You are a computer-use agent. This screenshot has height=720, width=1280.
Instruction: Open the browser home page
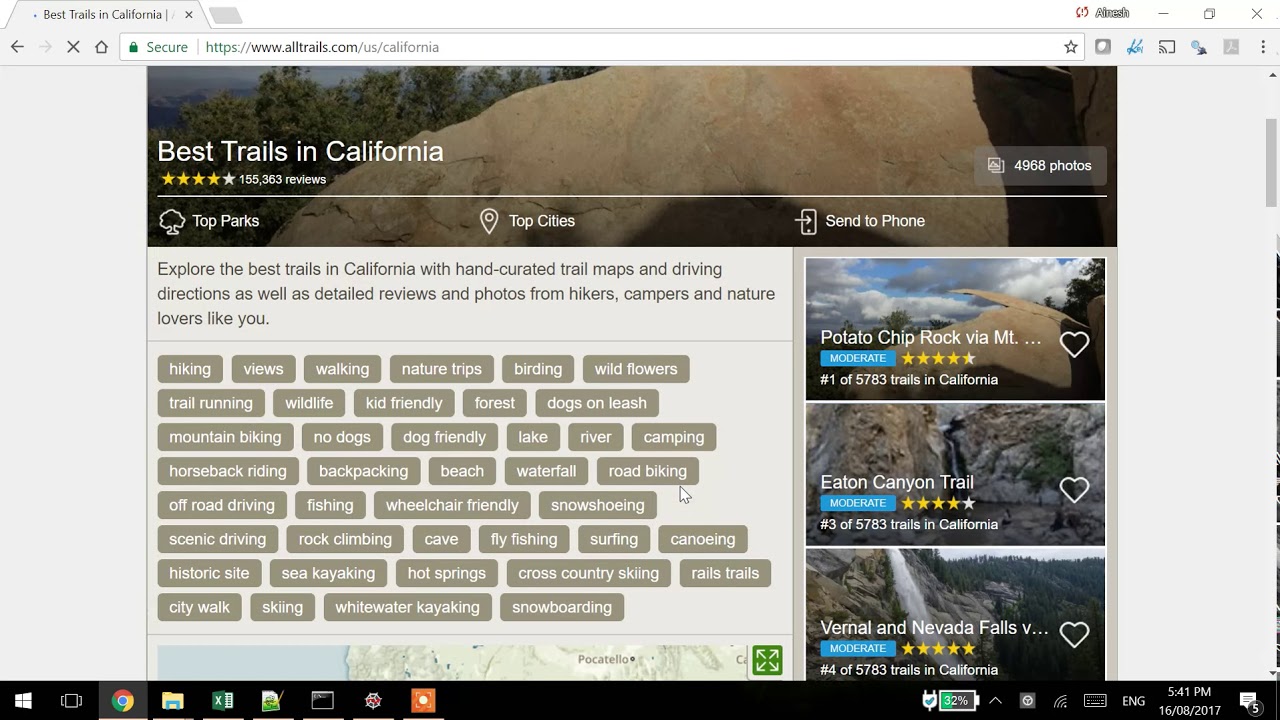click(x=101, y=47)
